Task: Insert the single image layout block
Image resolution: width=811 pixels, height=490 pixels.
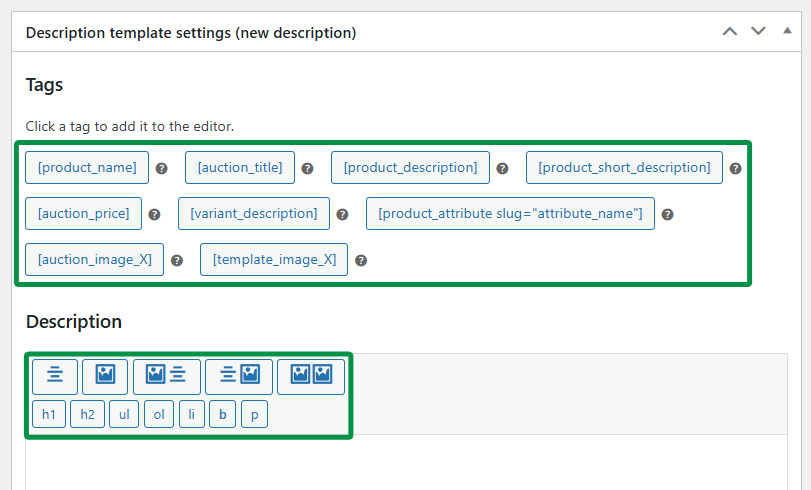Action: 105,377
